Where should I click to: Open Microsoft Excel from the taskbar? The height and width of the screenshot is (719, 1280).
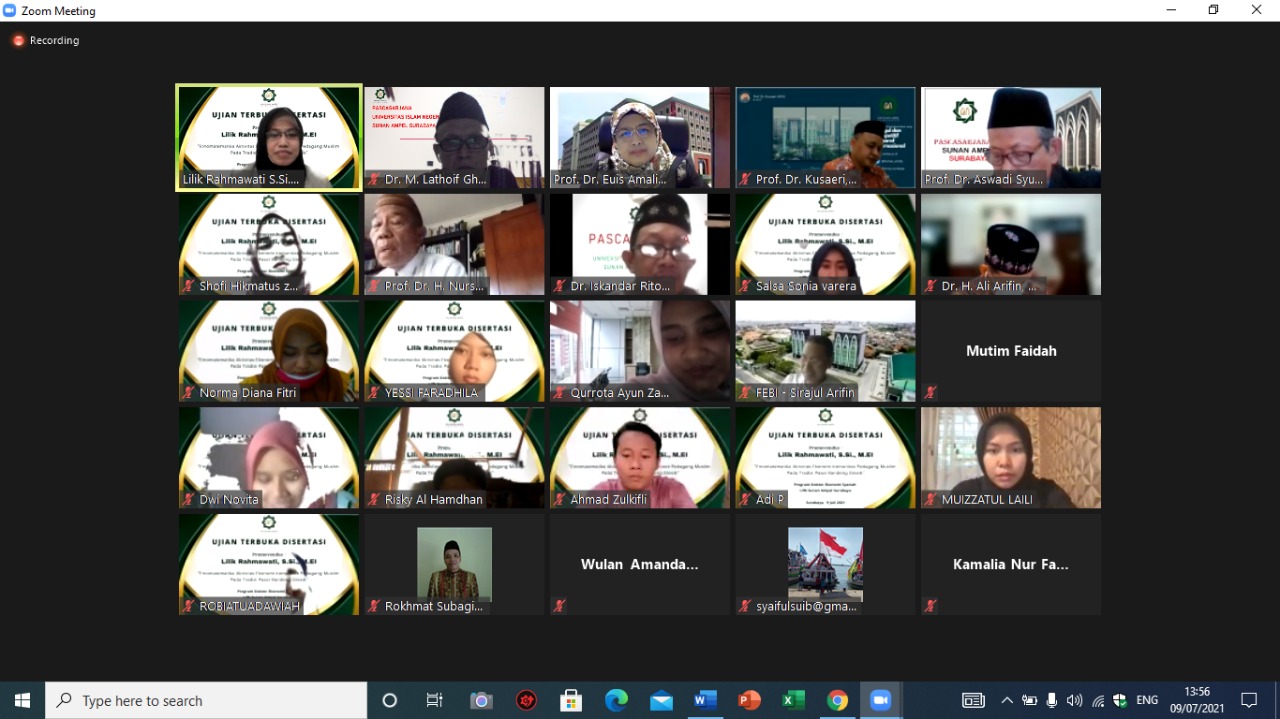coord(793,700)
